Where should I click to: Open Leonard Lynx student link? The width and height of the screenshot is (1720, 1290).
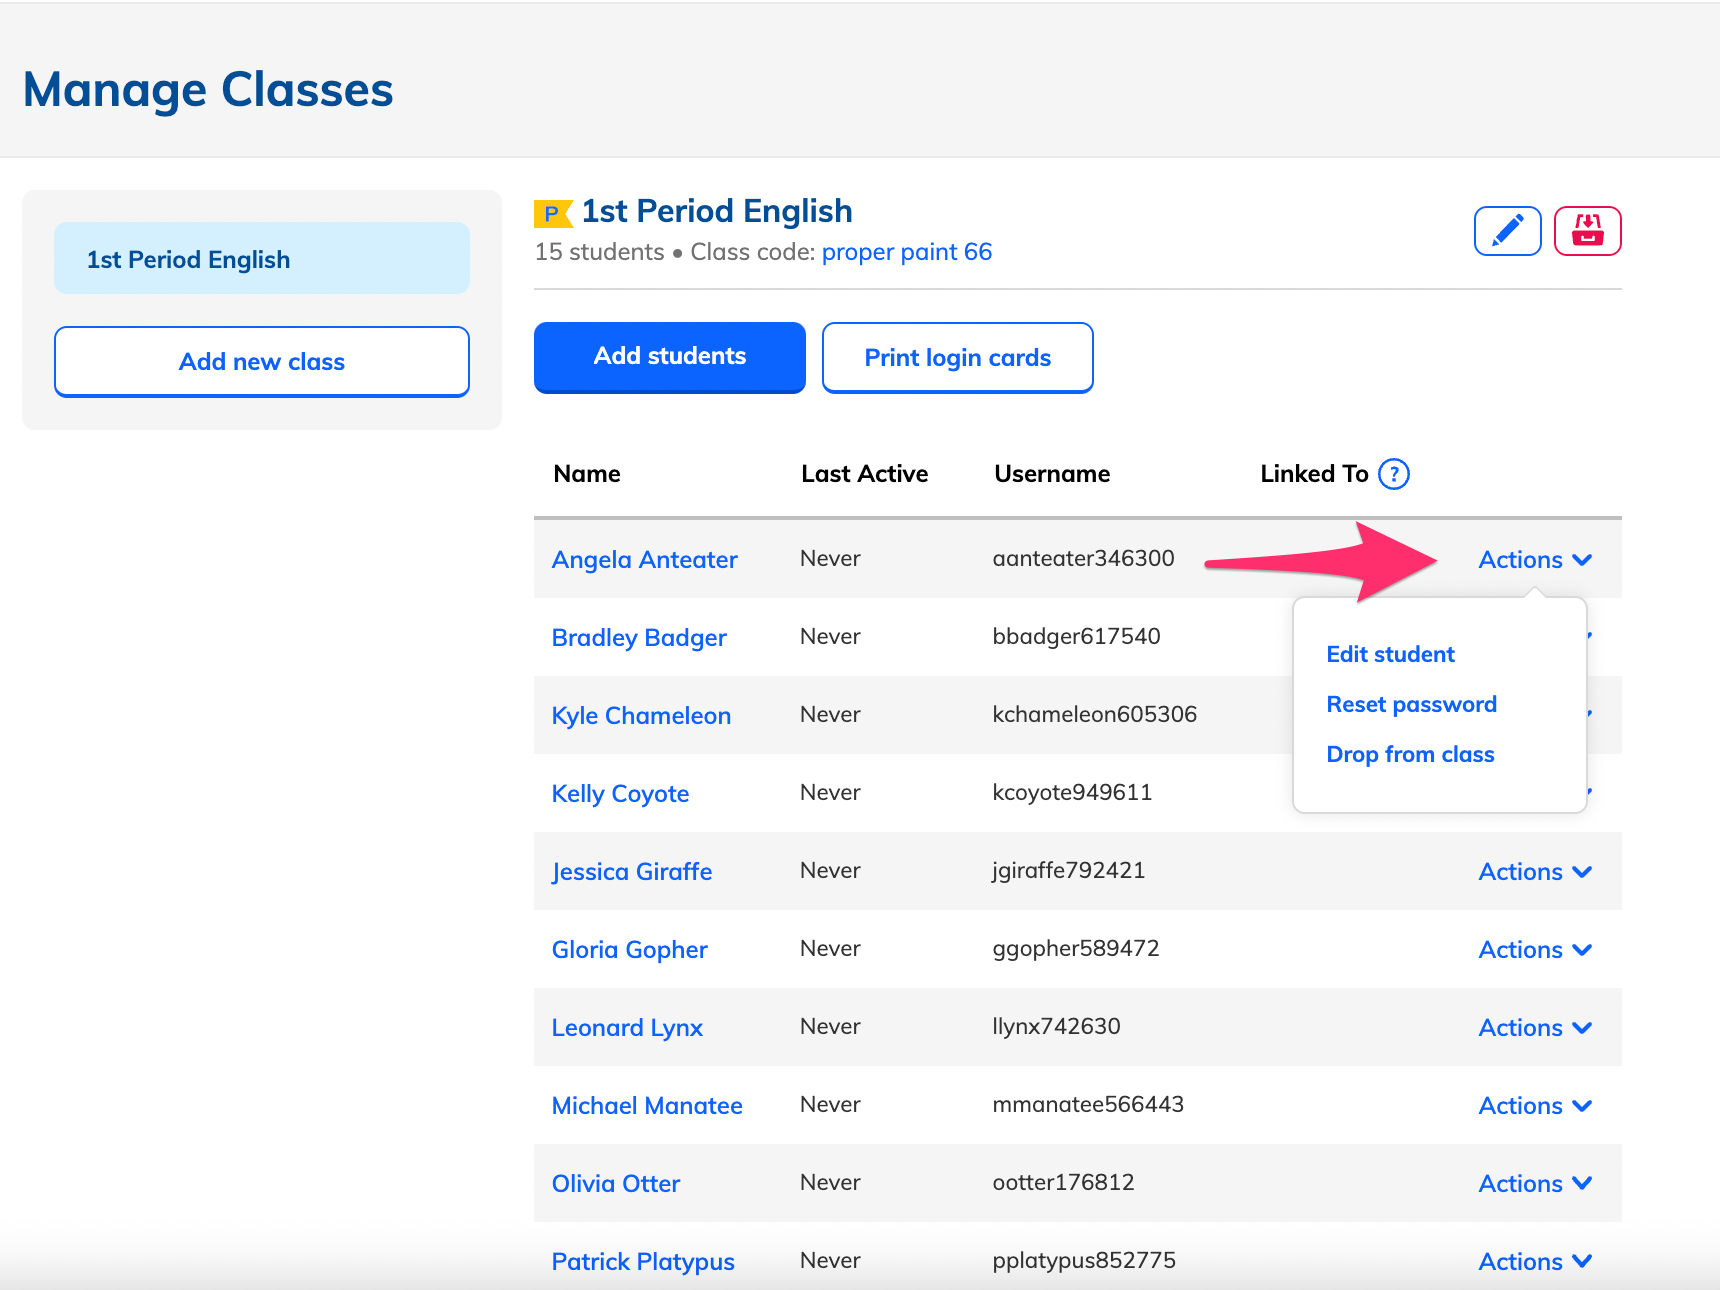[627, 1028]
